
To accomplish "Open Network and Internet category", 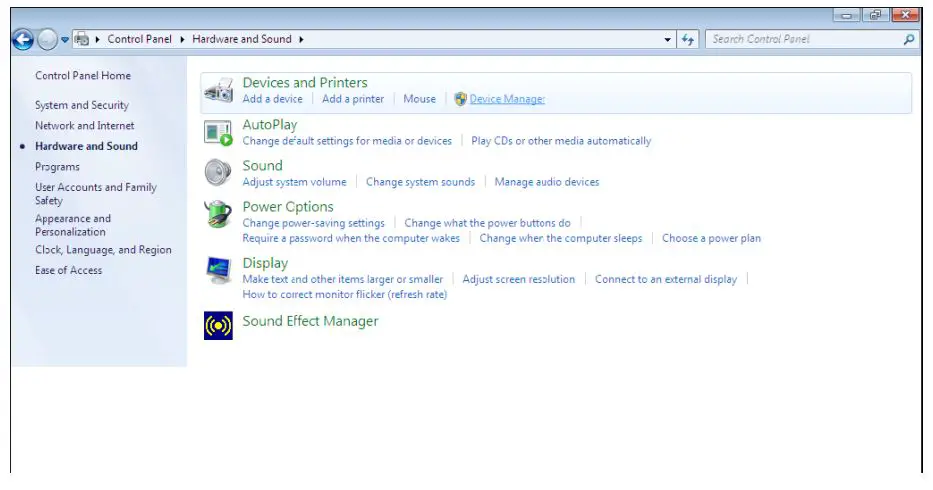I will pos(84,126).
